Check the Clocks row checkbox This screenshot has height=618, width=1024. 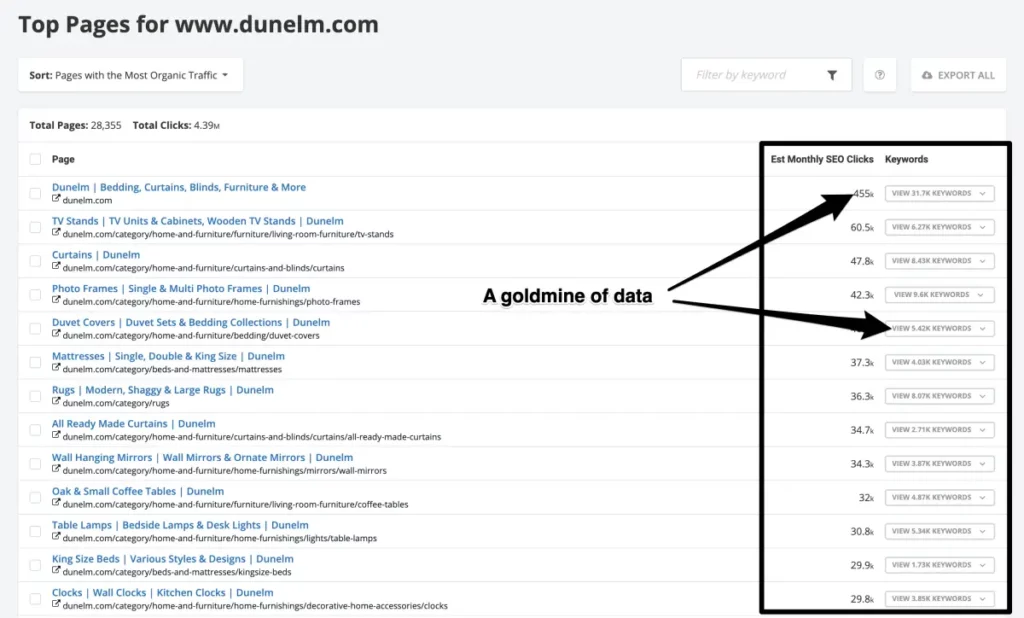pos(35,599)
